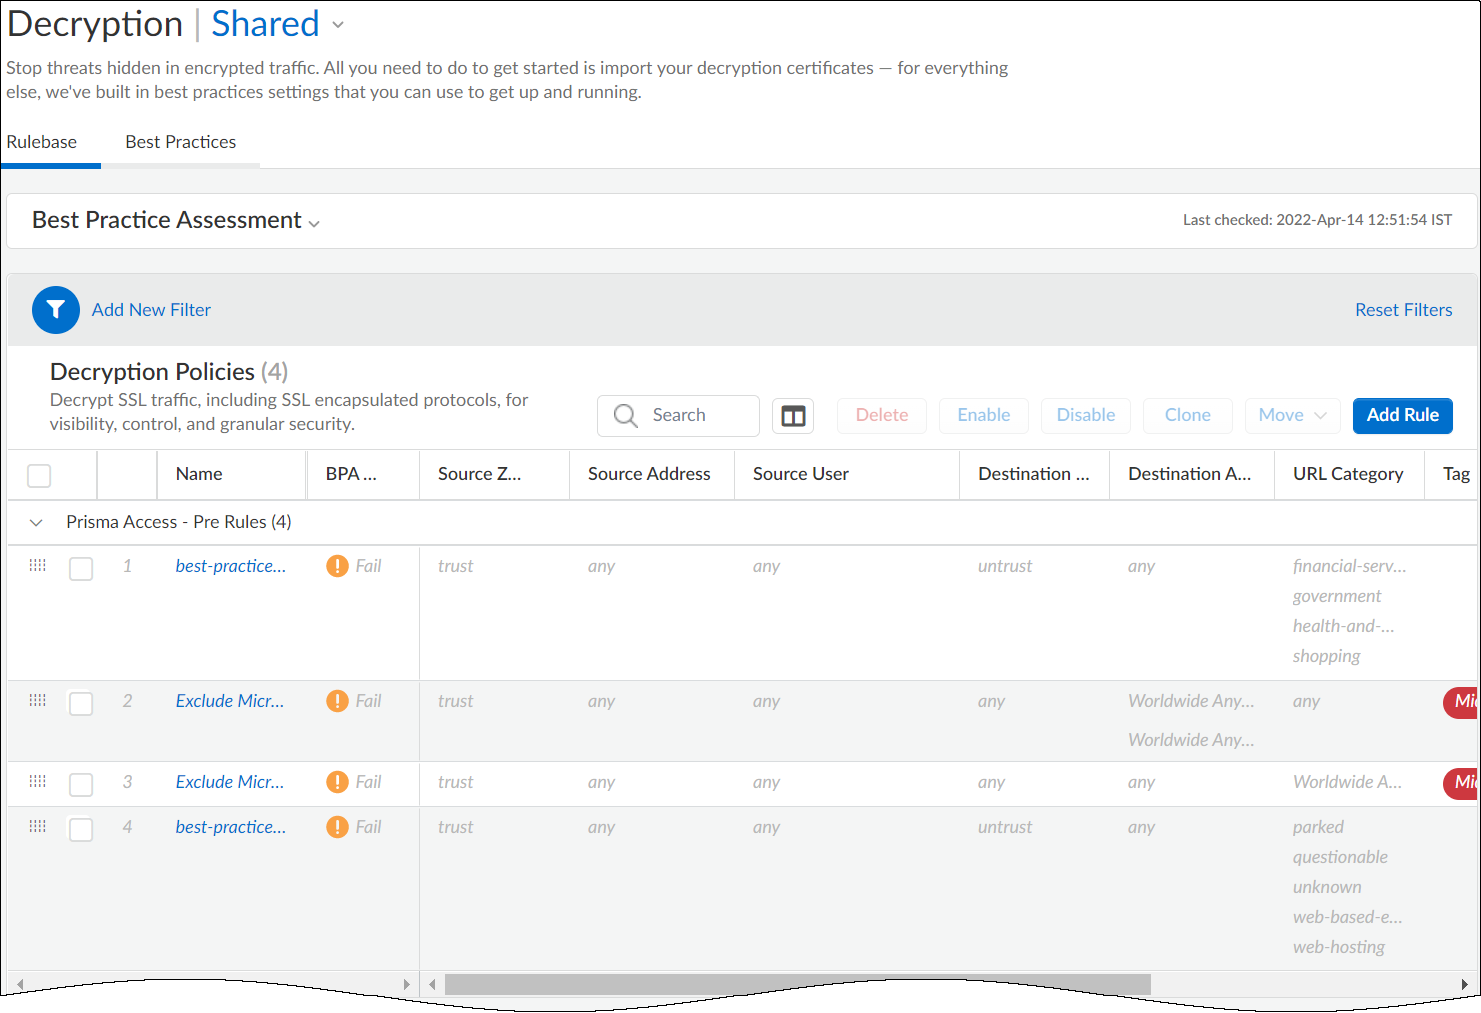Check the box for rule 2

[81, 703]
